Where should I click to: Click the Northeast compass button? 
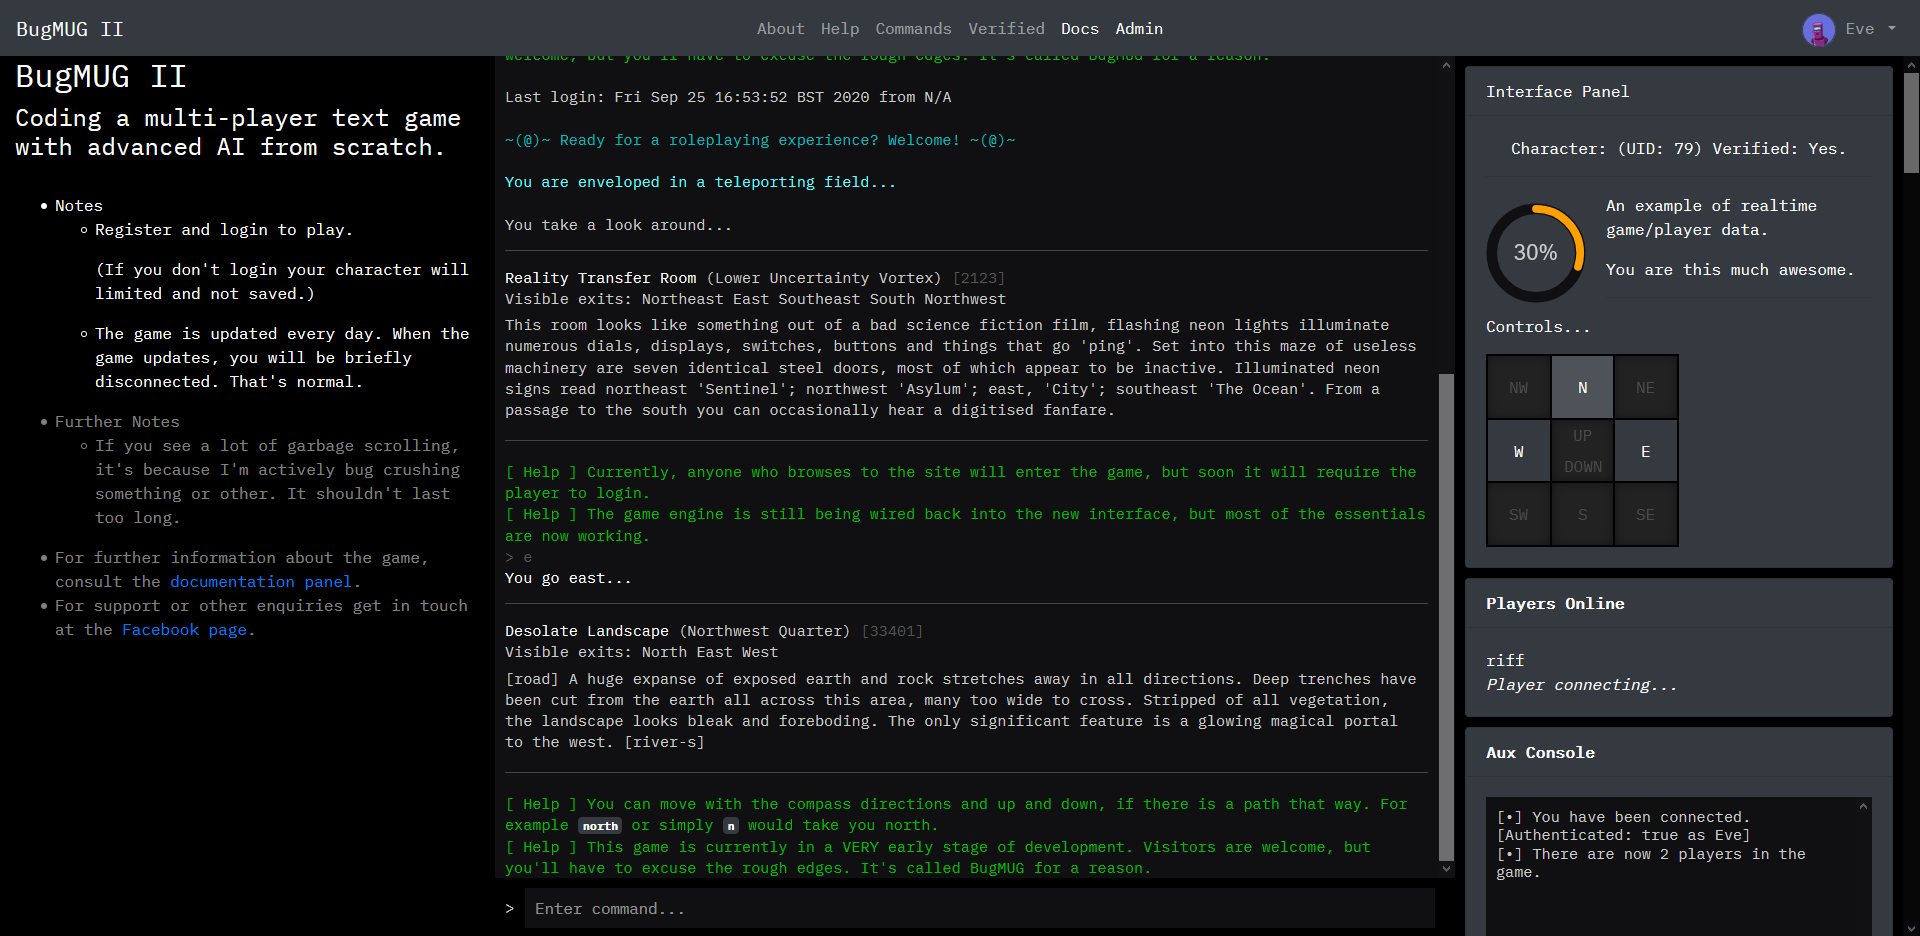tap(1645, 388)
